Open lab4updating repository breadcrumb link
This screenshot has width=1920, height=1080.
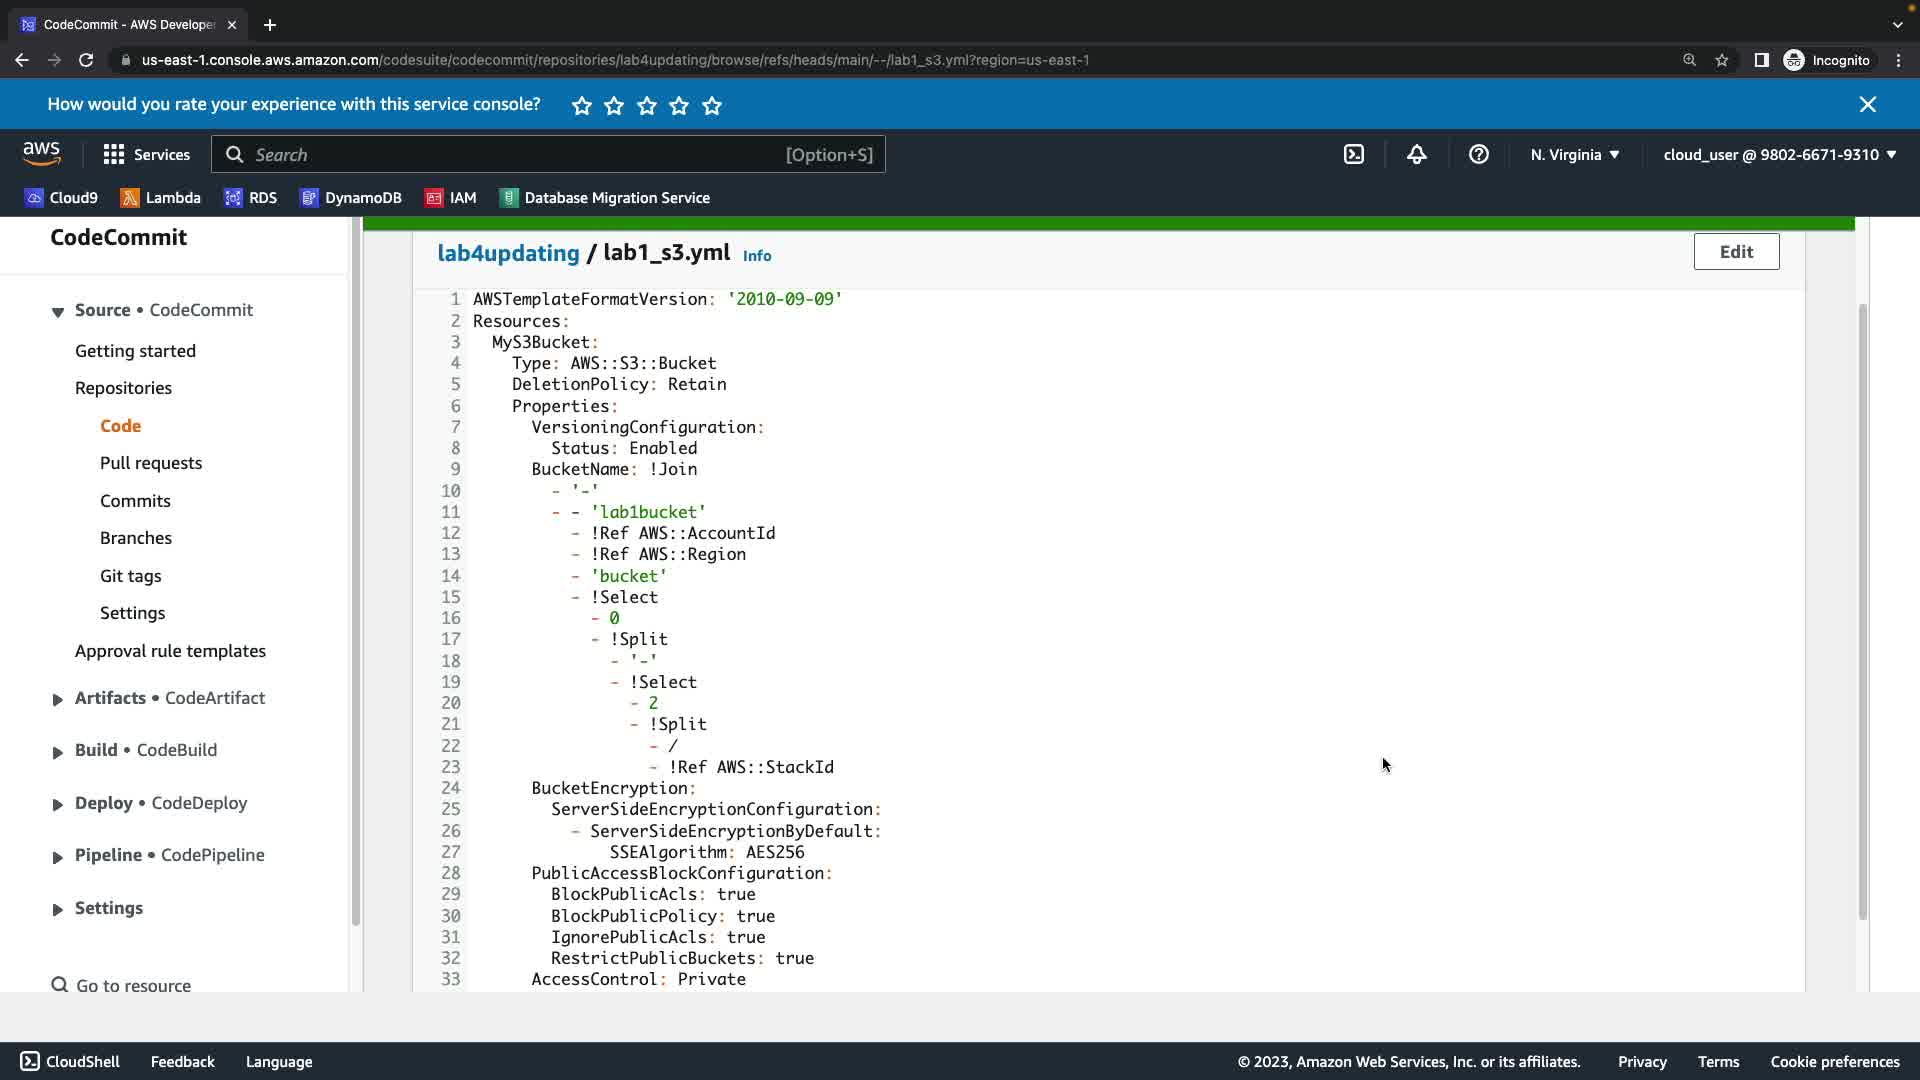[x=508, y=253]
